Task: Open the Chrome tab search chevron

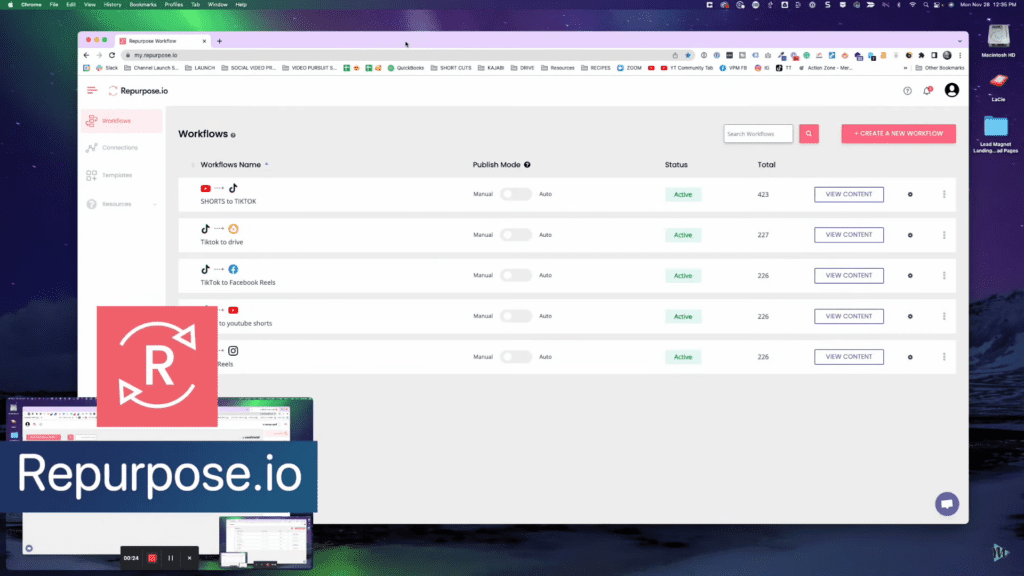Action: click(x=959, y=41)
